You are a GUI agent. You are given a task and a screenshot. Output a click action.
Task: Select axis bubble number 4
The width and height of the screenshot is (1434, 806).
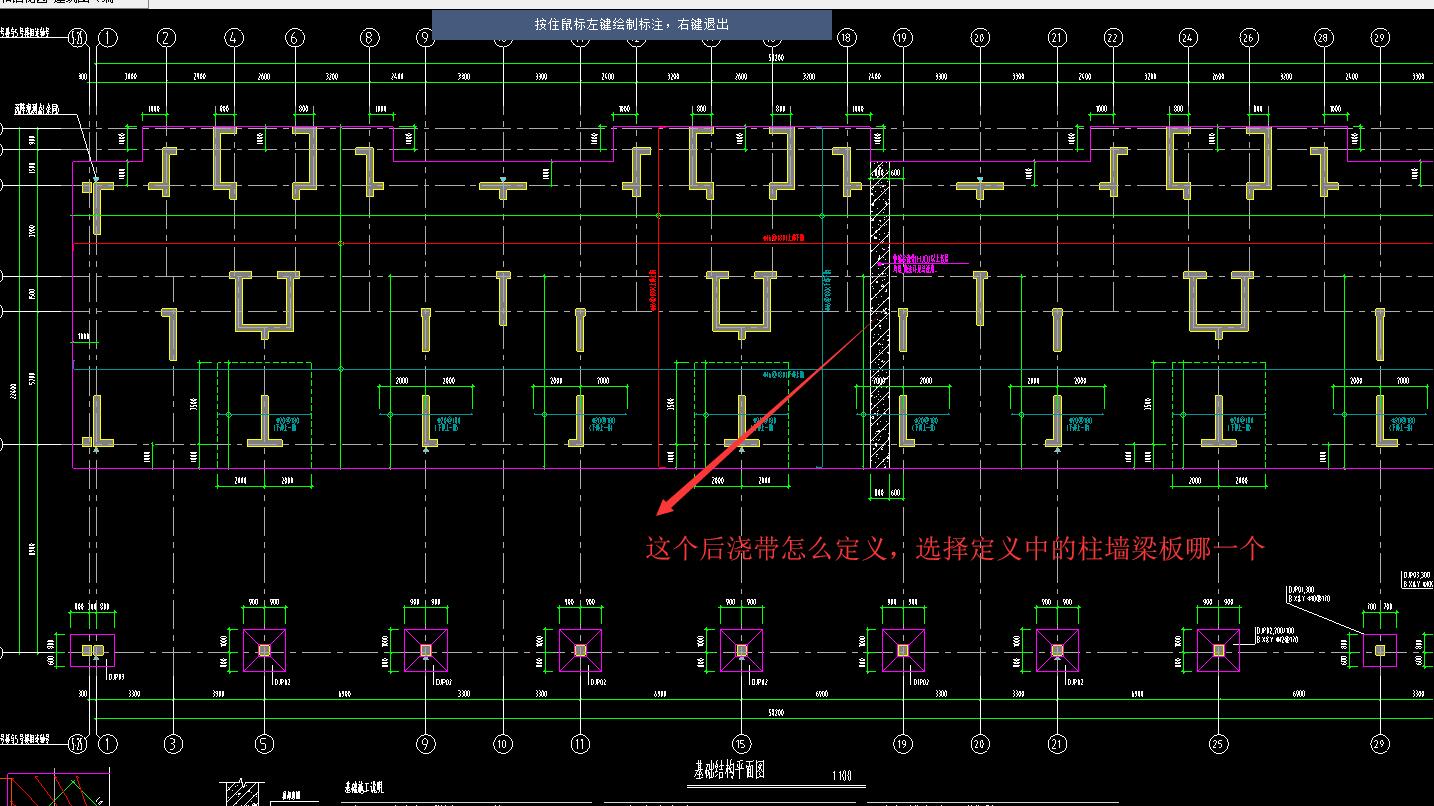pos(233,38)
